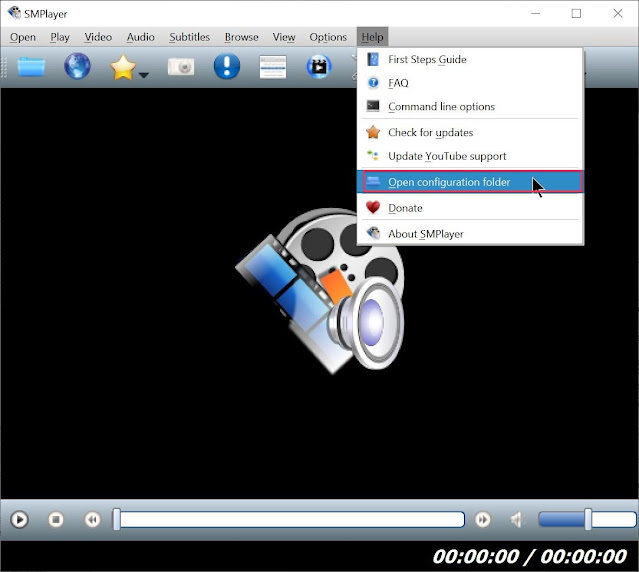The image size is (639, 572).
Task: Click the play button in control bar
Action: click(20, 520)
